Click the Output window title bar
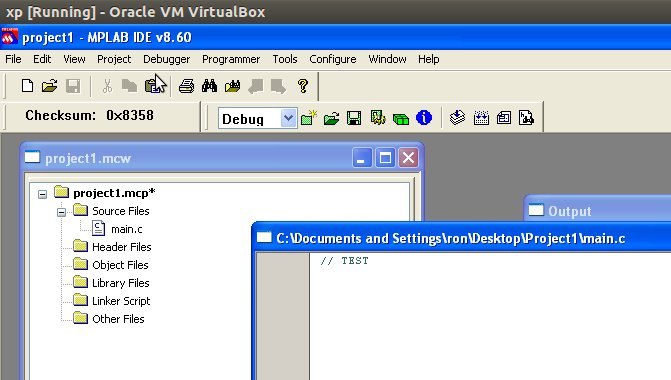The height and width of the screenshot is (380, 671). tap(597, 211)
